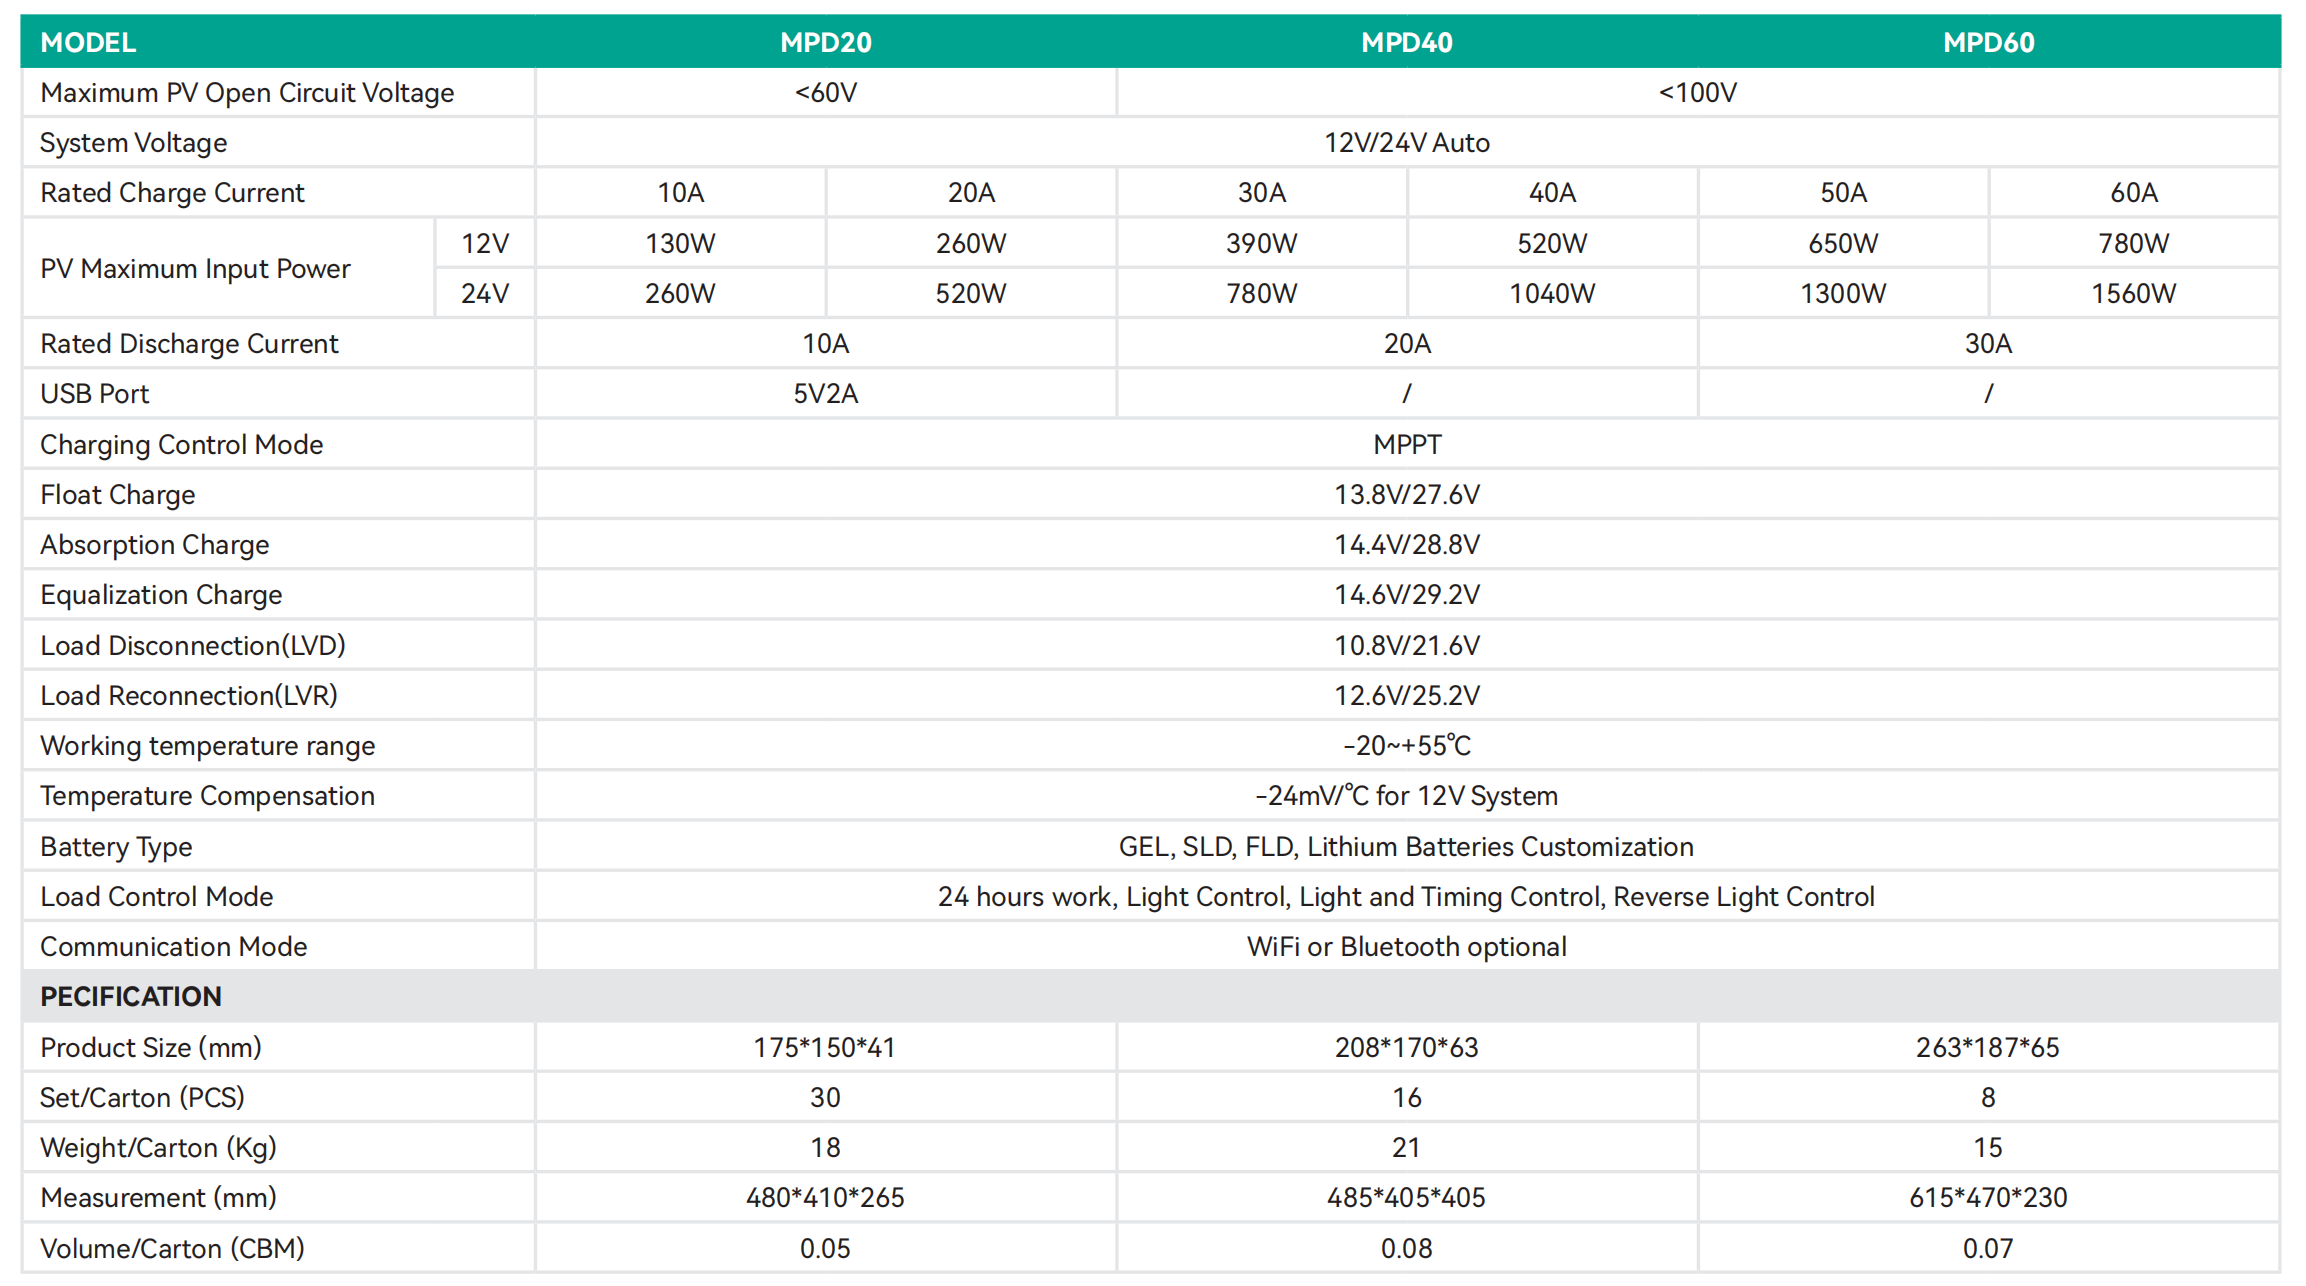
Task: Click the Equalization Charge row label
Action: (x=161, y=595)
